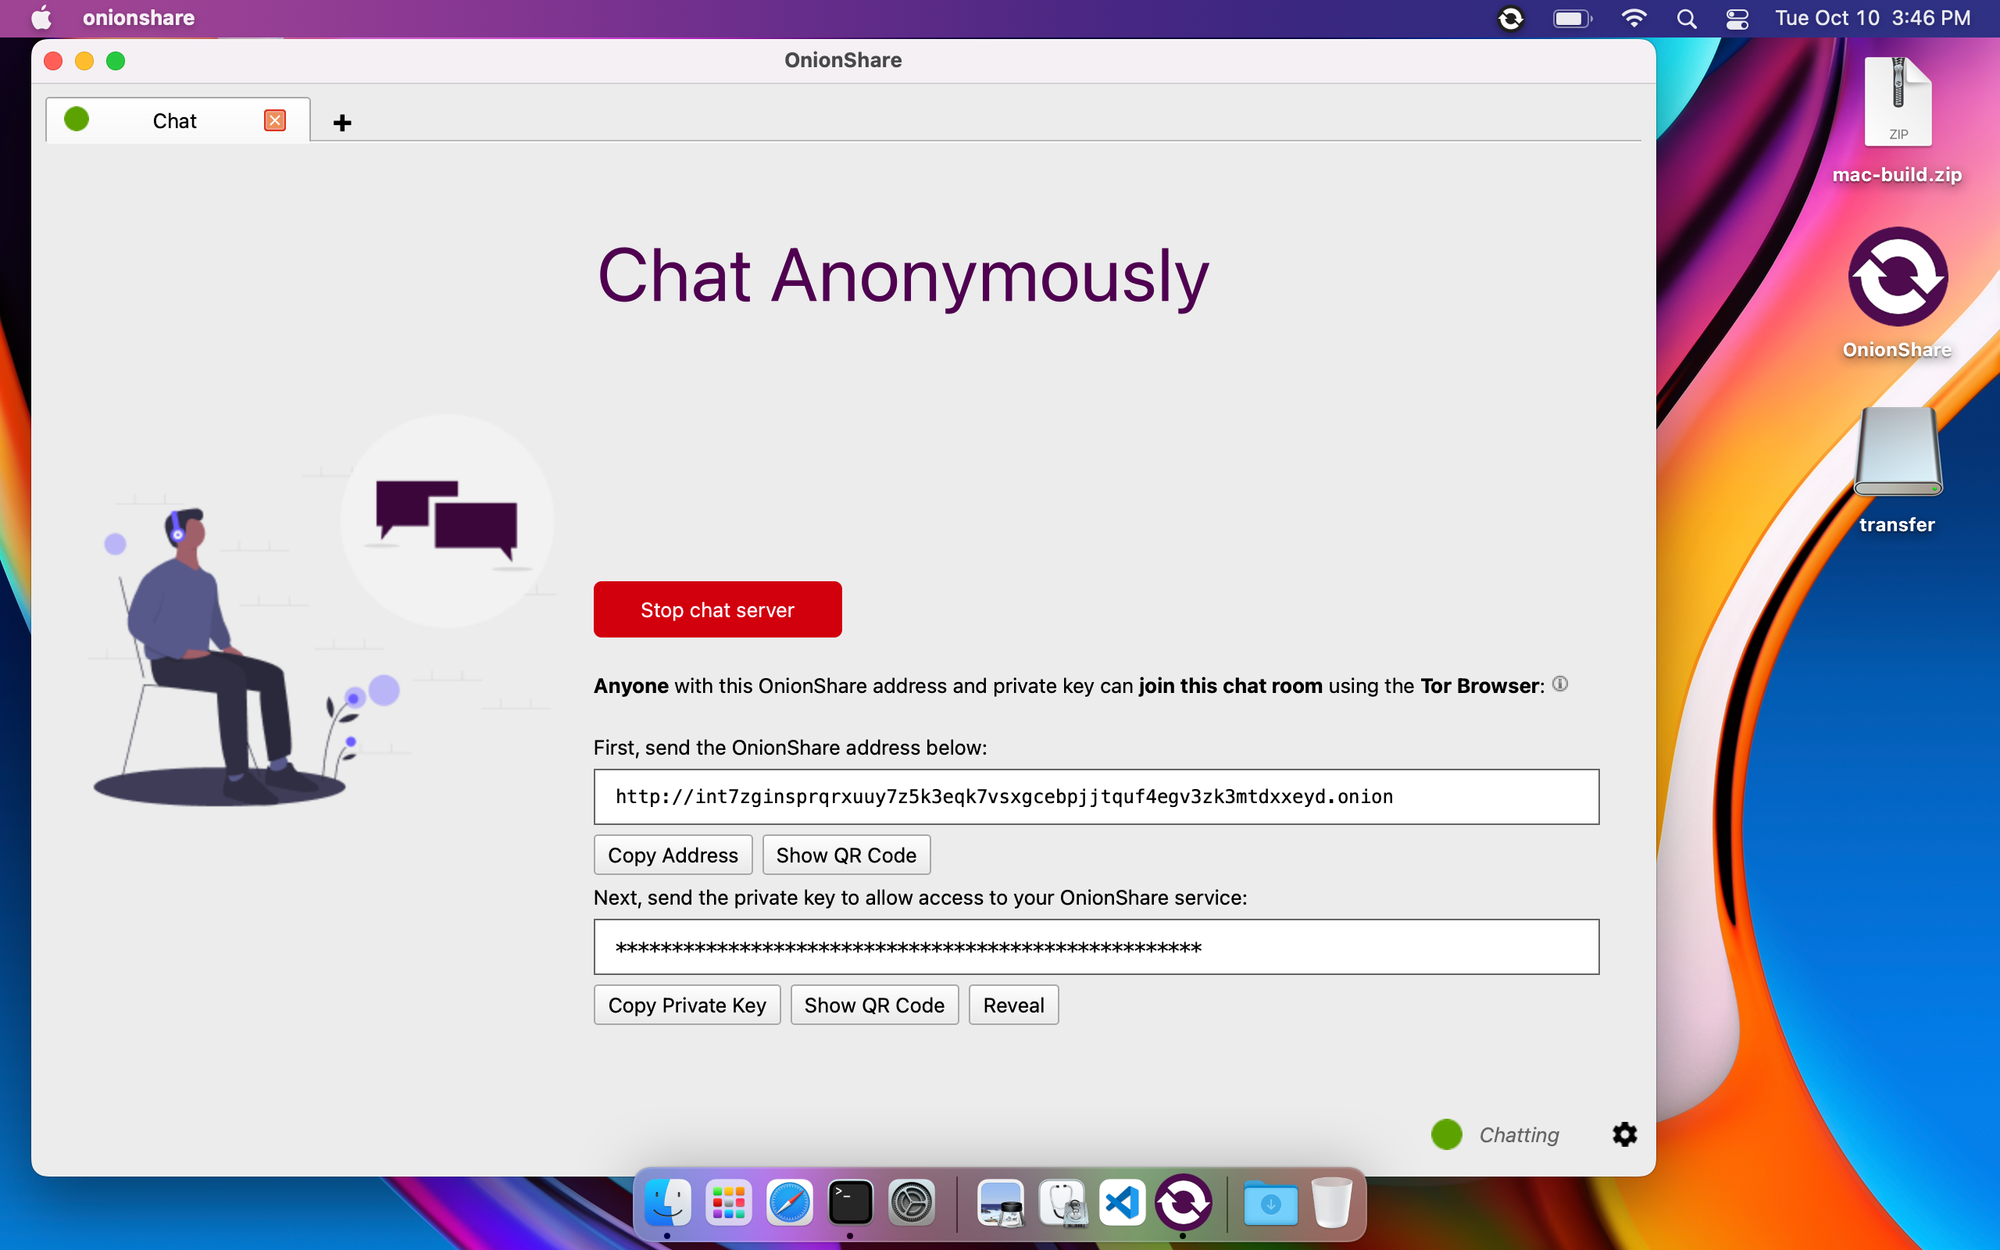The width and height of the screenshot is (2000, 1250).
Task: Stop the running chat server
Action: point(717,608)
